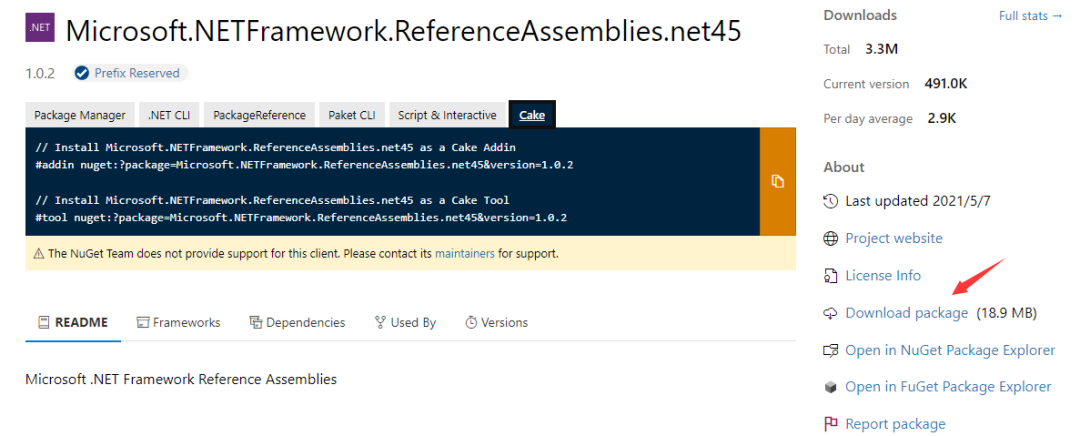Viewport: 1080px width, 436px height.
Task: Click the 'as a Cake Tool' comment line
Action: (x=273, y=200)
